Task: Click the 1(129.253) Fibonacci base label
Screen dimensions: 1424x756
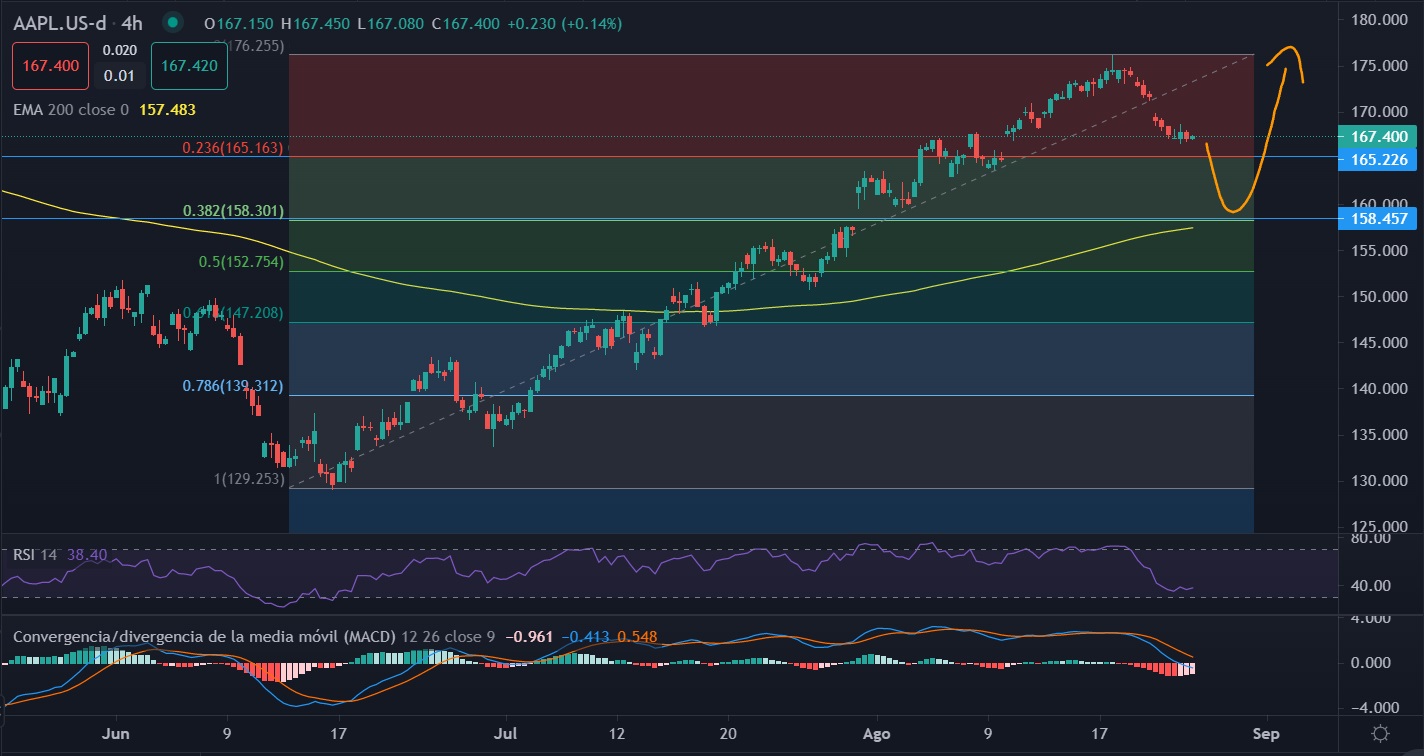Action: click(249, 481)
